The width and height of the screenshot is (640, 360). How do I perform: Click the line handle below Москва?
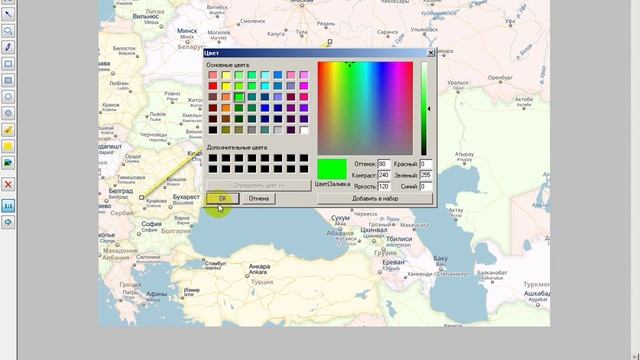coord(330,42)
